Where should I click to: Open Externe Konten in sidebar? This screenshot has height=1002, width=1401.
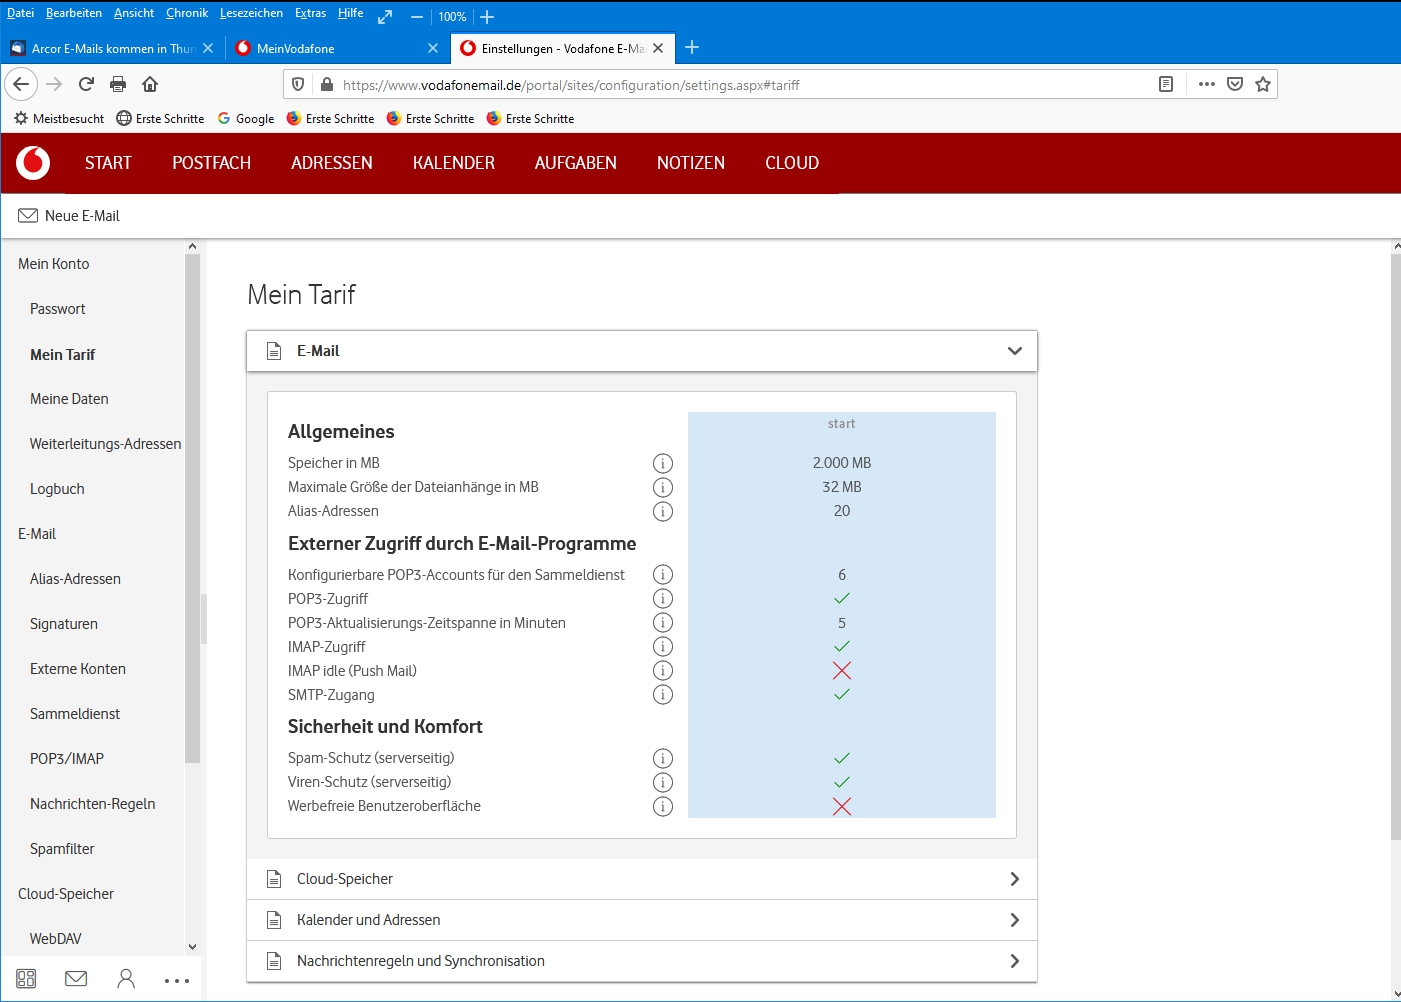(x=78, y=669)
